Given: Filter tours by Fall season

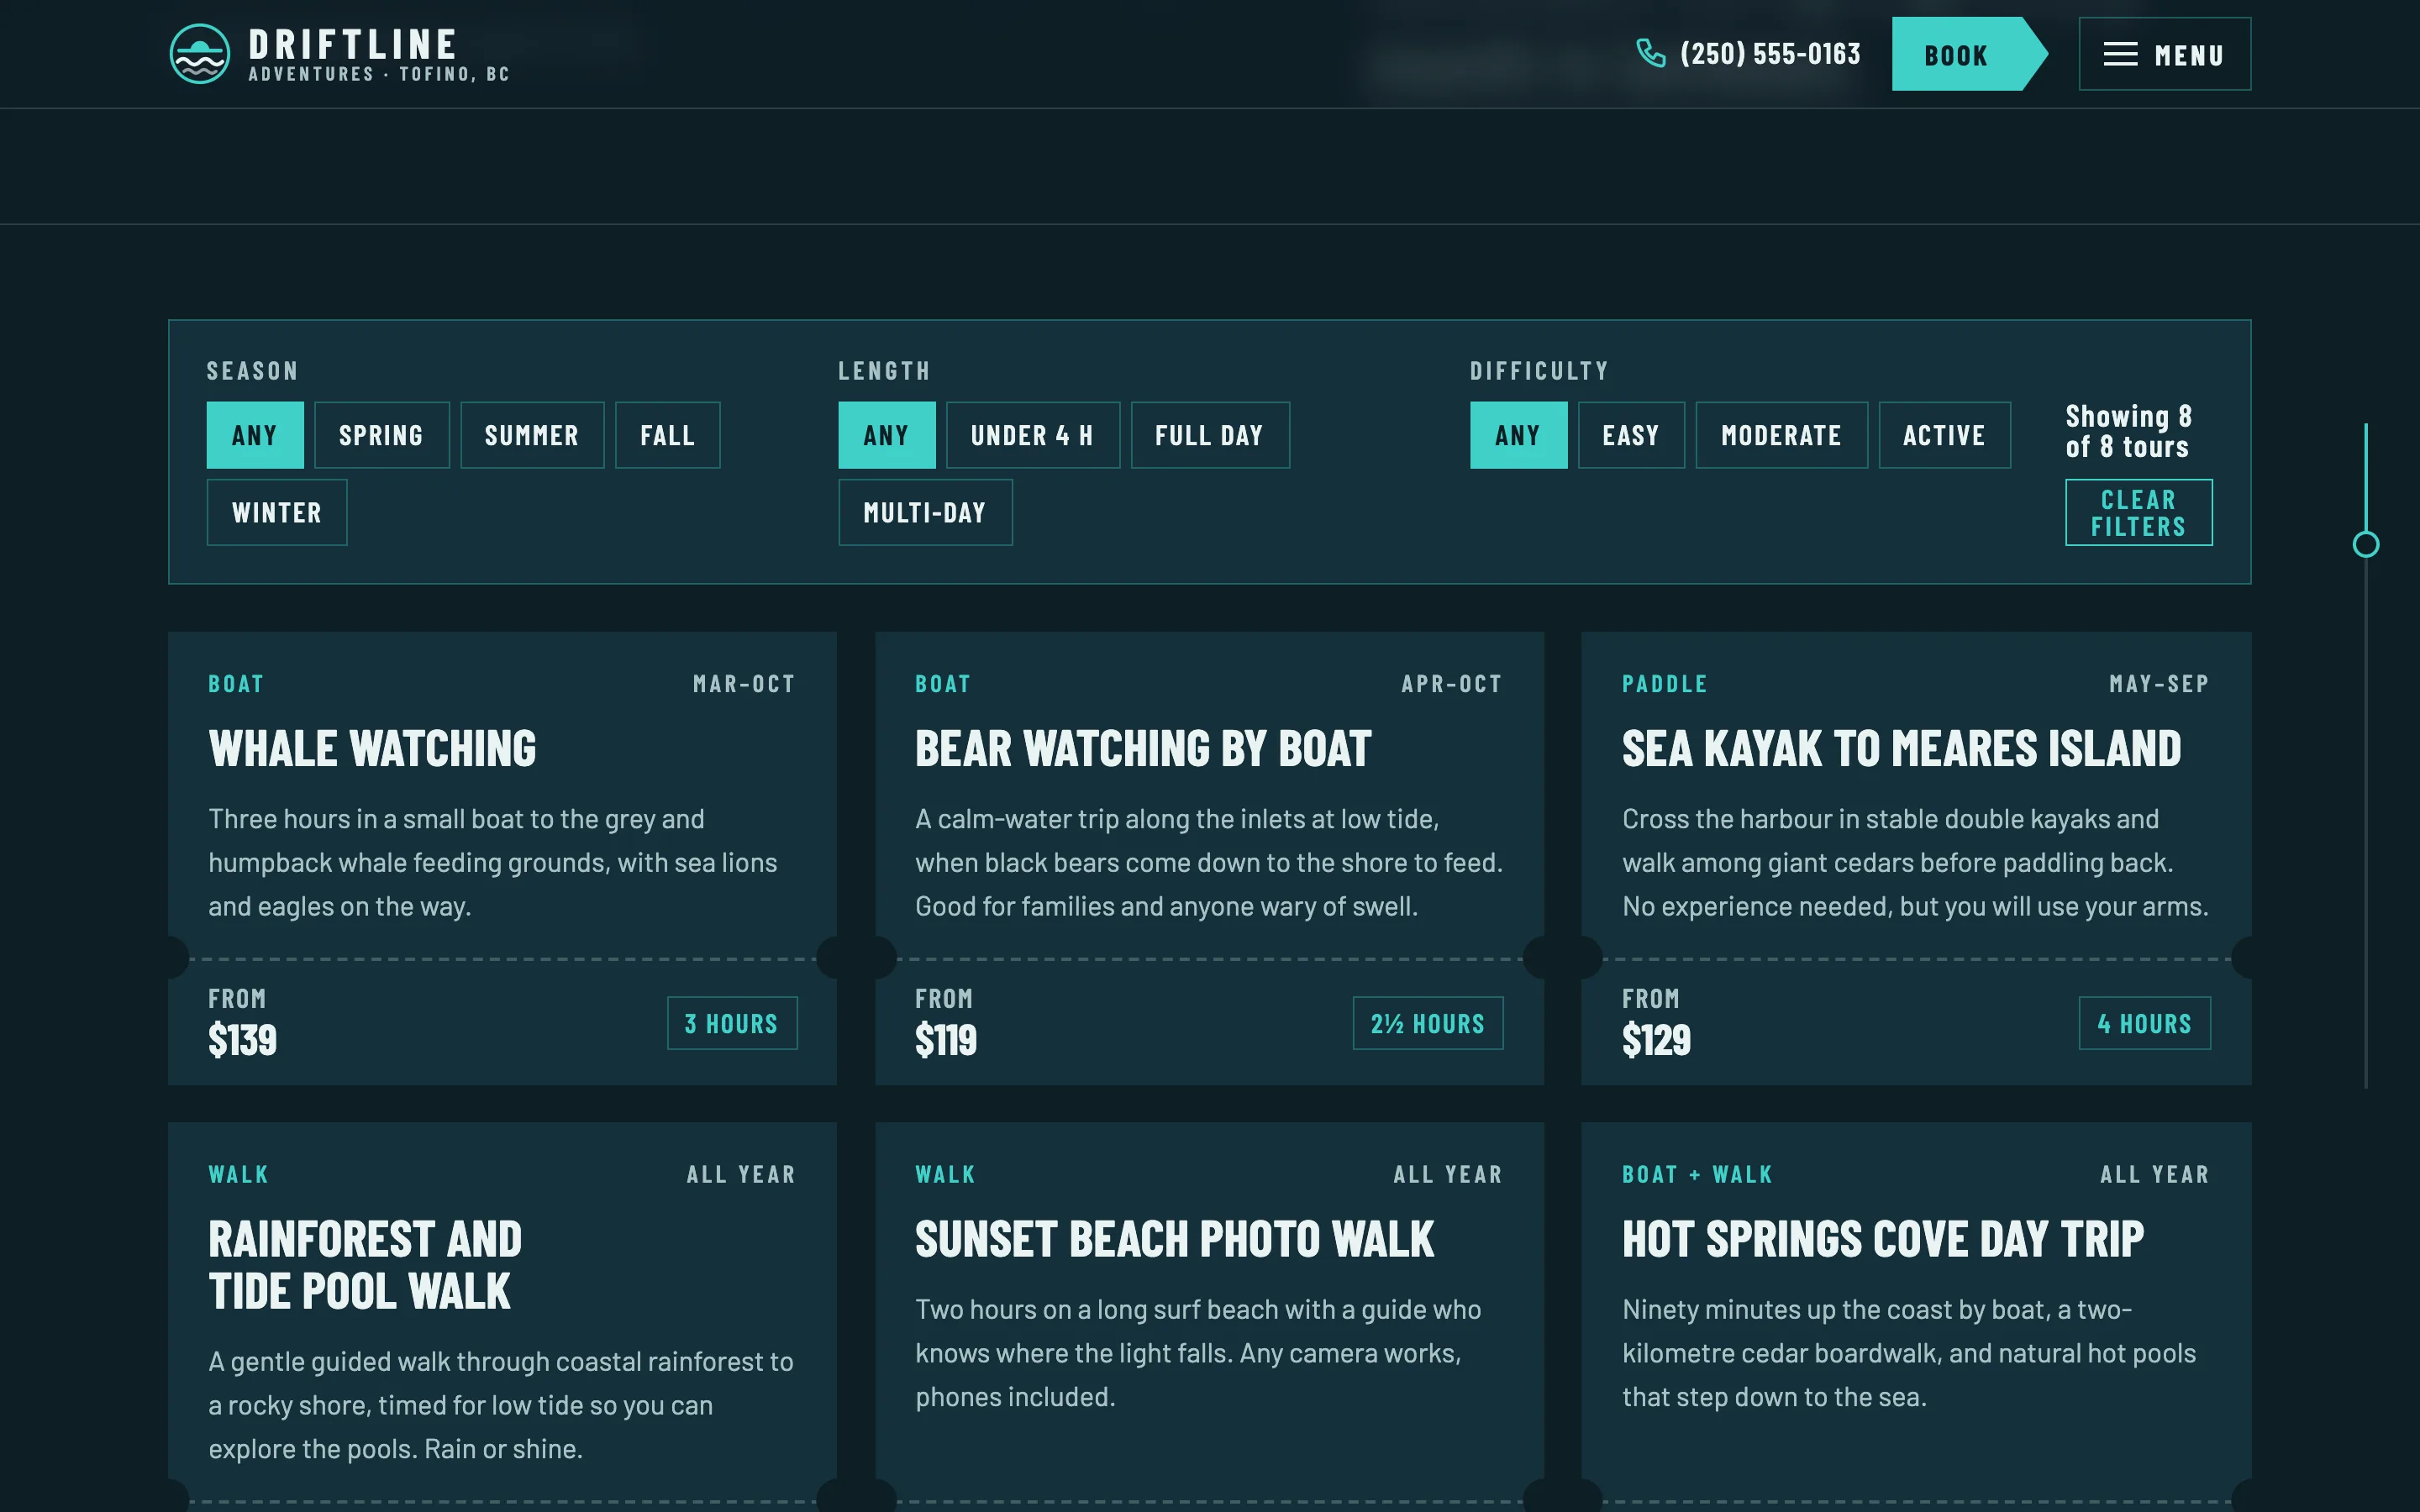Looking at the screenshot, I should click(667, 435).
